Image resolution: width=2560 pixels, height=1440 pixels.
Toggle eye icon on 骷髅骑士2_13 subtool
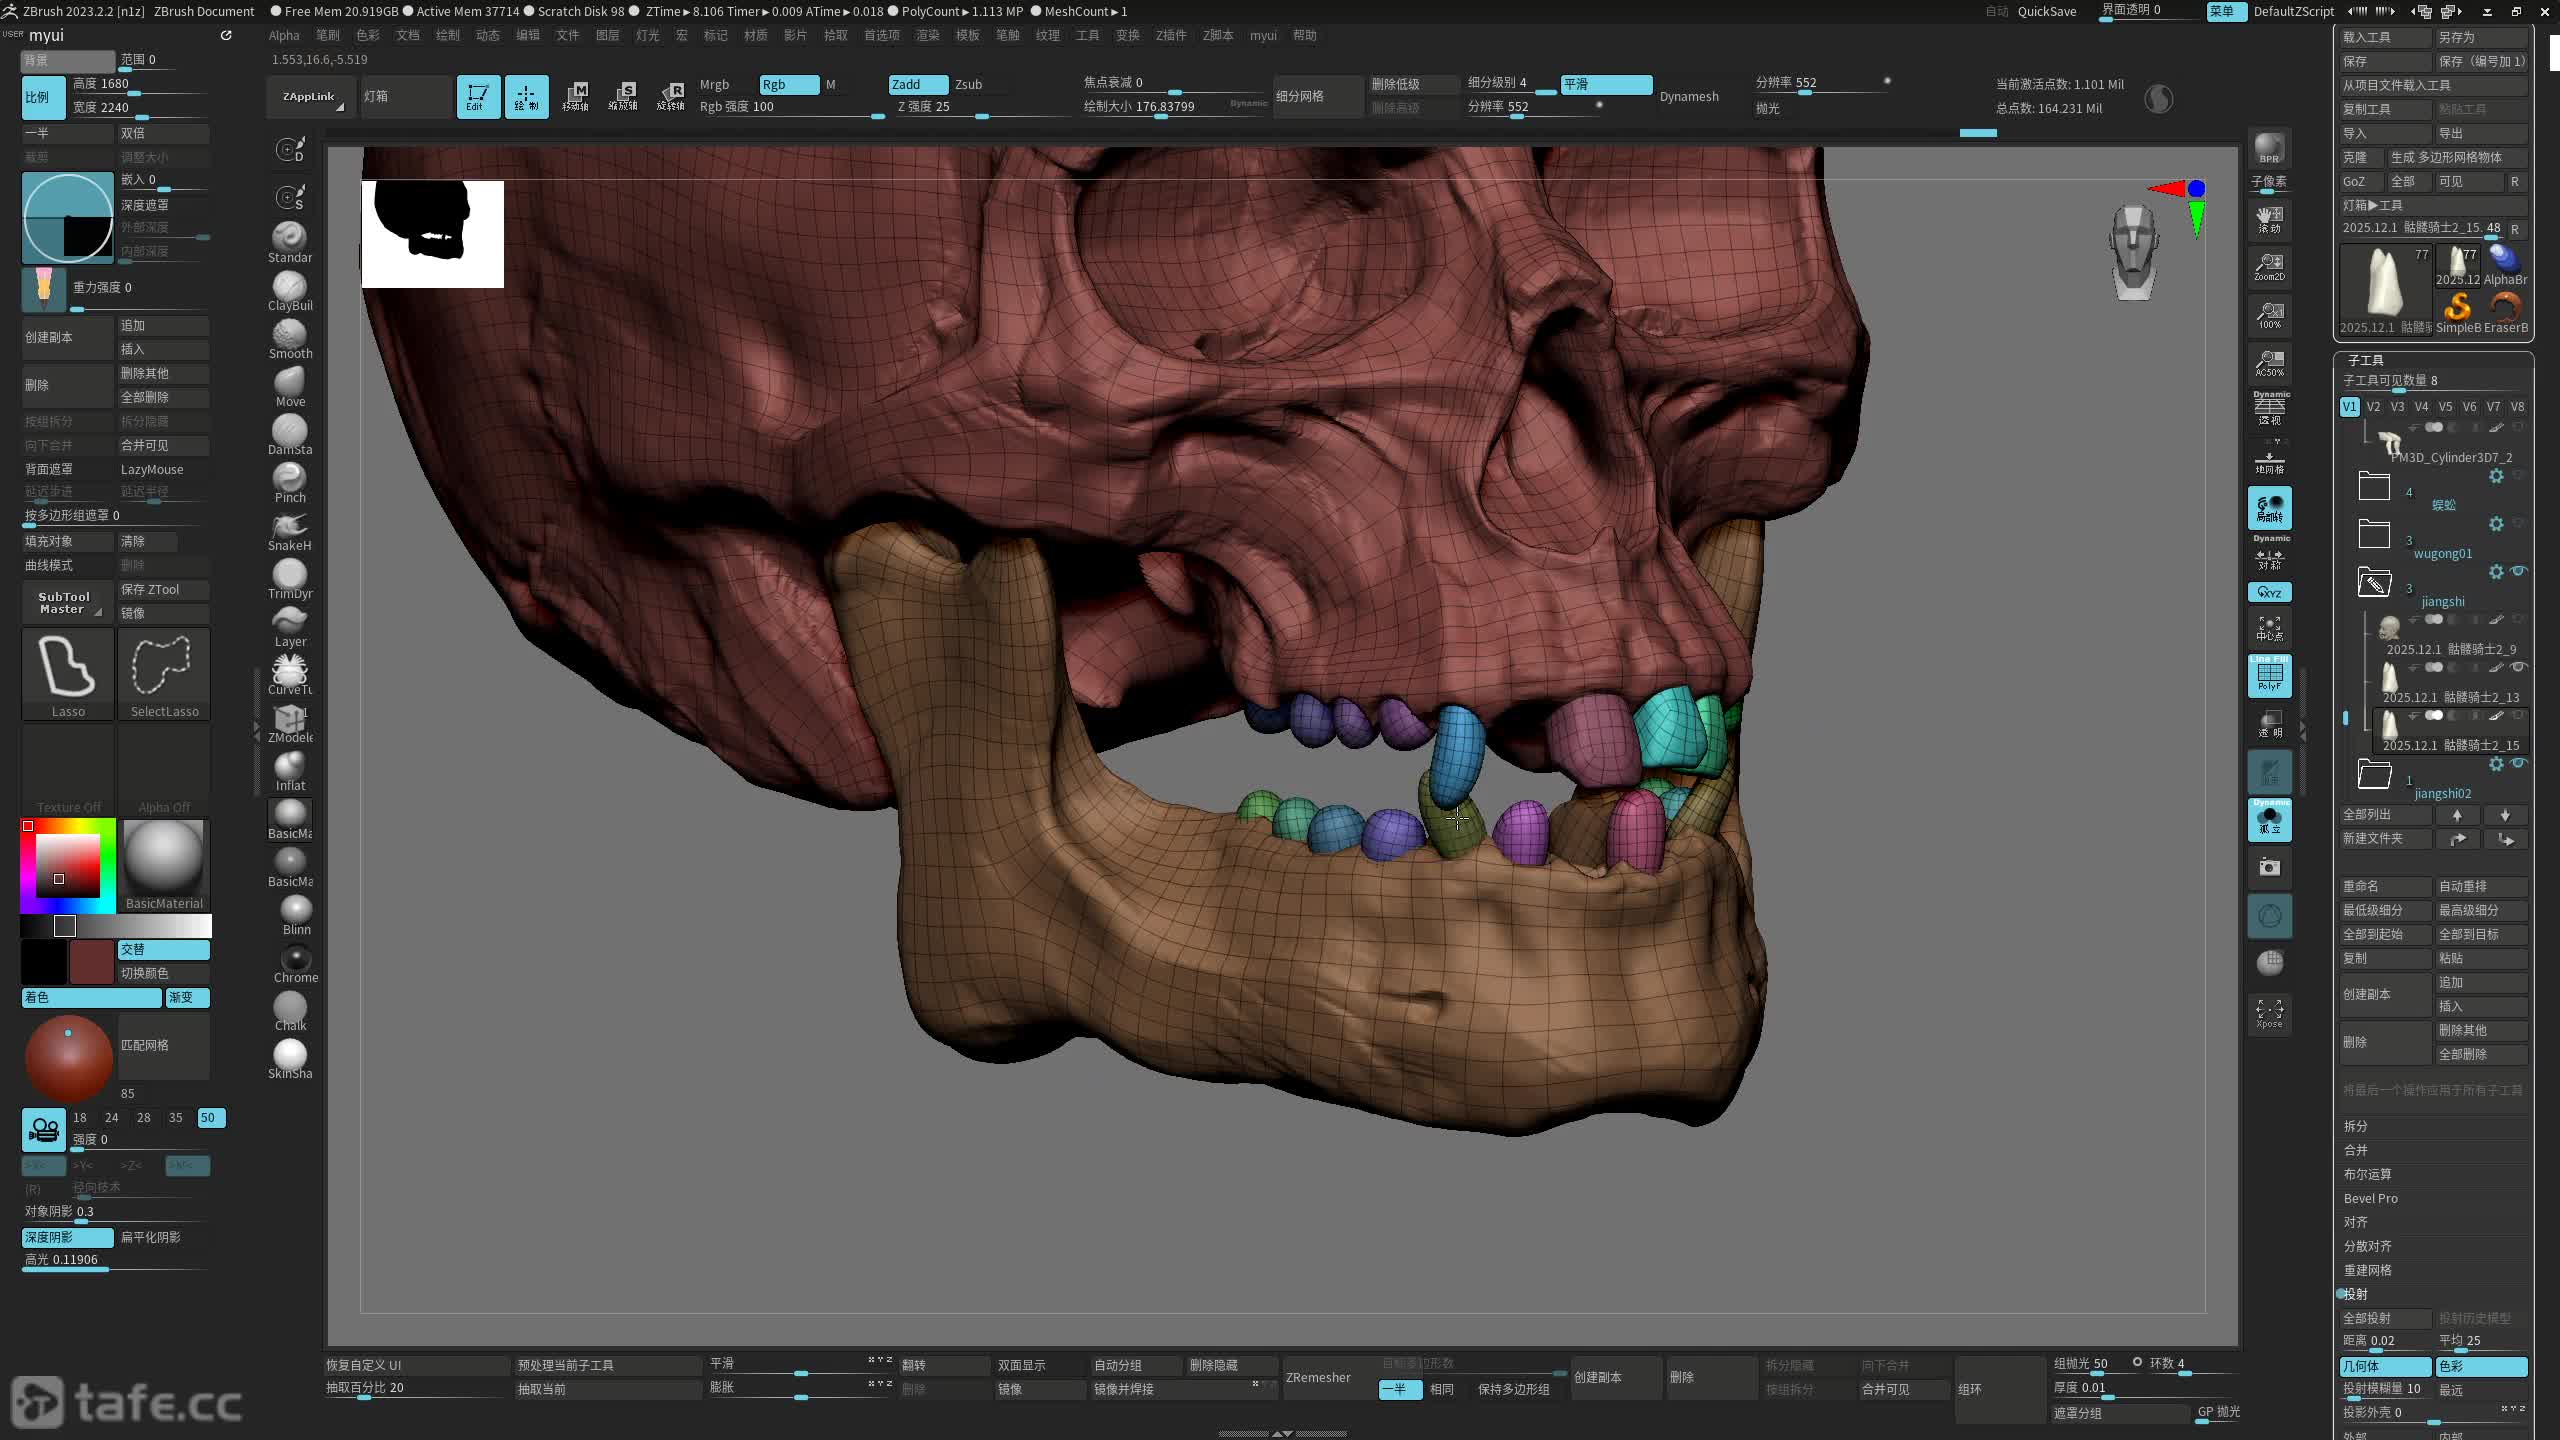click(2518, 667)
